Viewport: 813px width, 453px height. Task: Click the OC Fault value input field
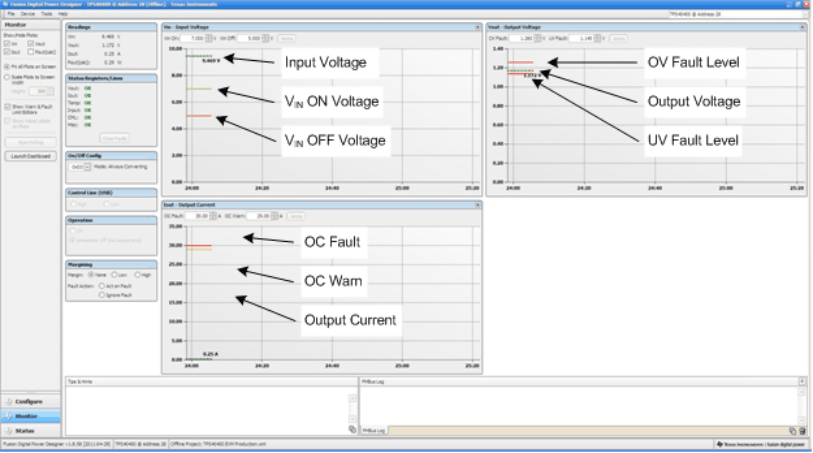tap(201, 215)
